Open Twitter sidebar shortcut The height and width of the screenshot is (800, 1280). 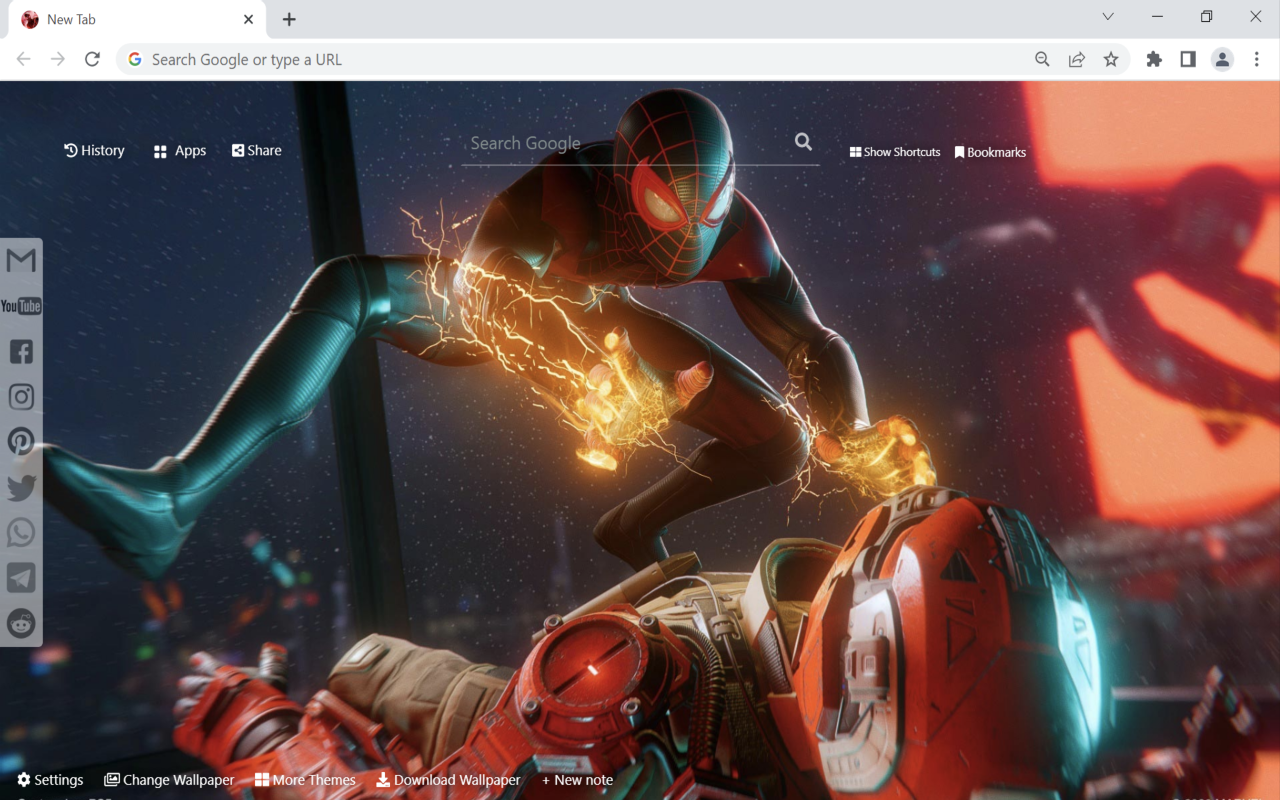(21, 488)
